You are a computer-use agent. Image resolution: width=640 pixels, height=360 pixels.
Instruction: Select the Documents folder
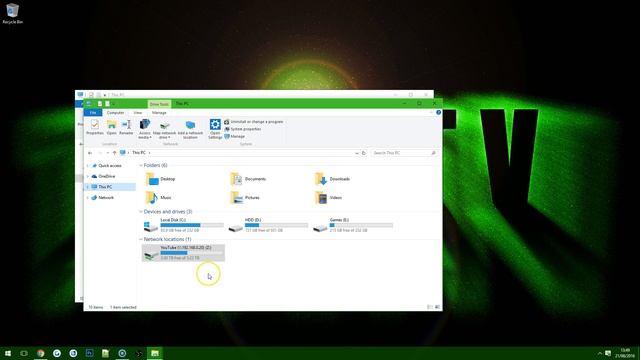tap(248, 179)
